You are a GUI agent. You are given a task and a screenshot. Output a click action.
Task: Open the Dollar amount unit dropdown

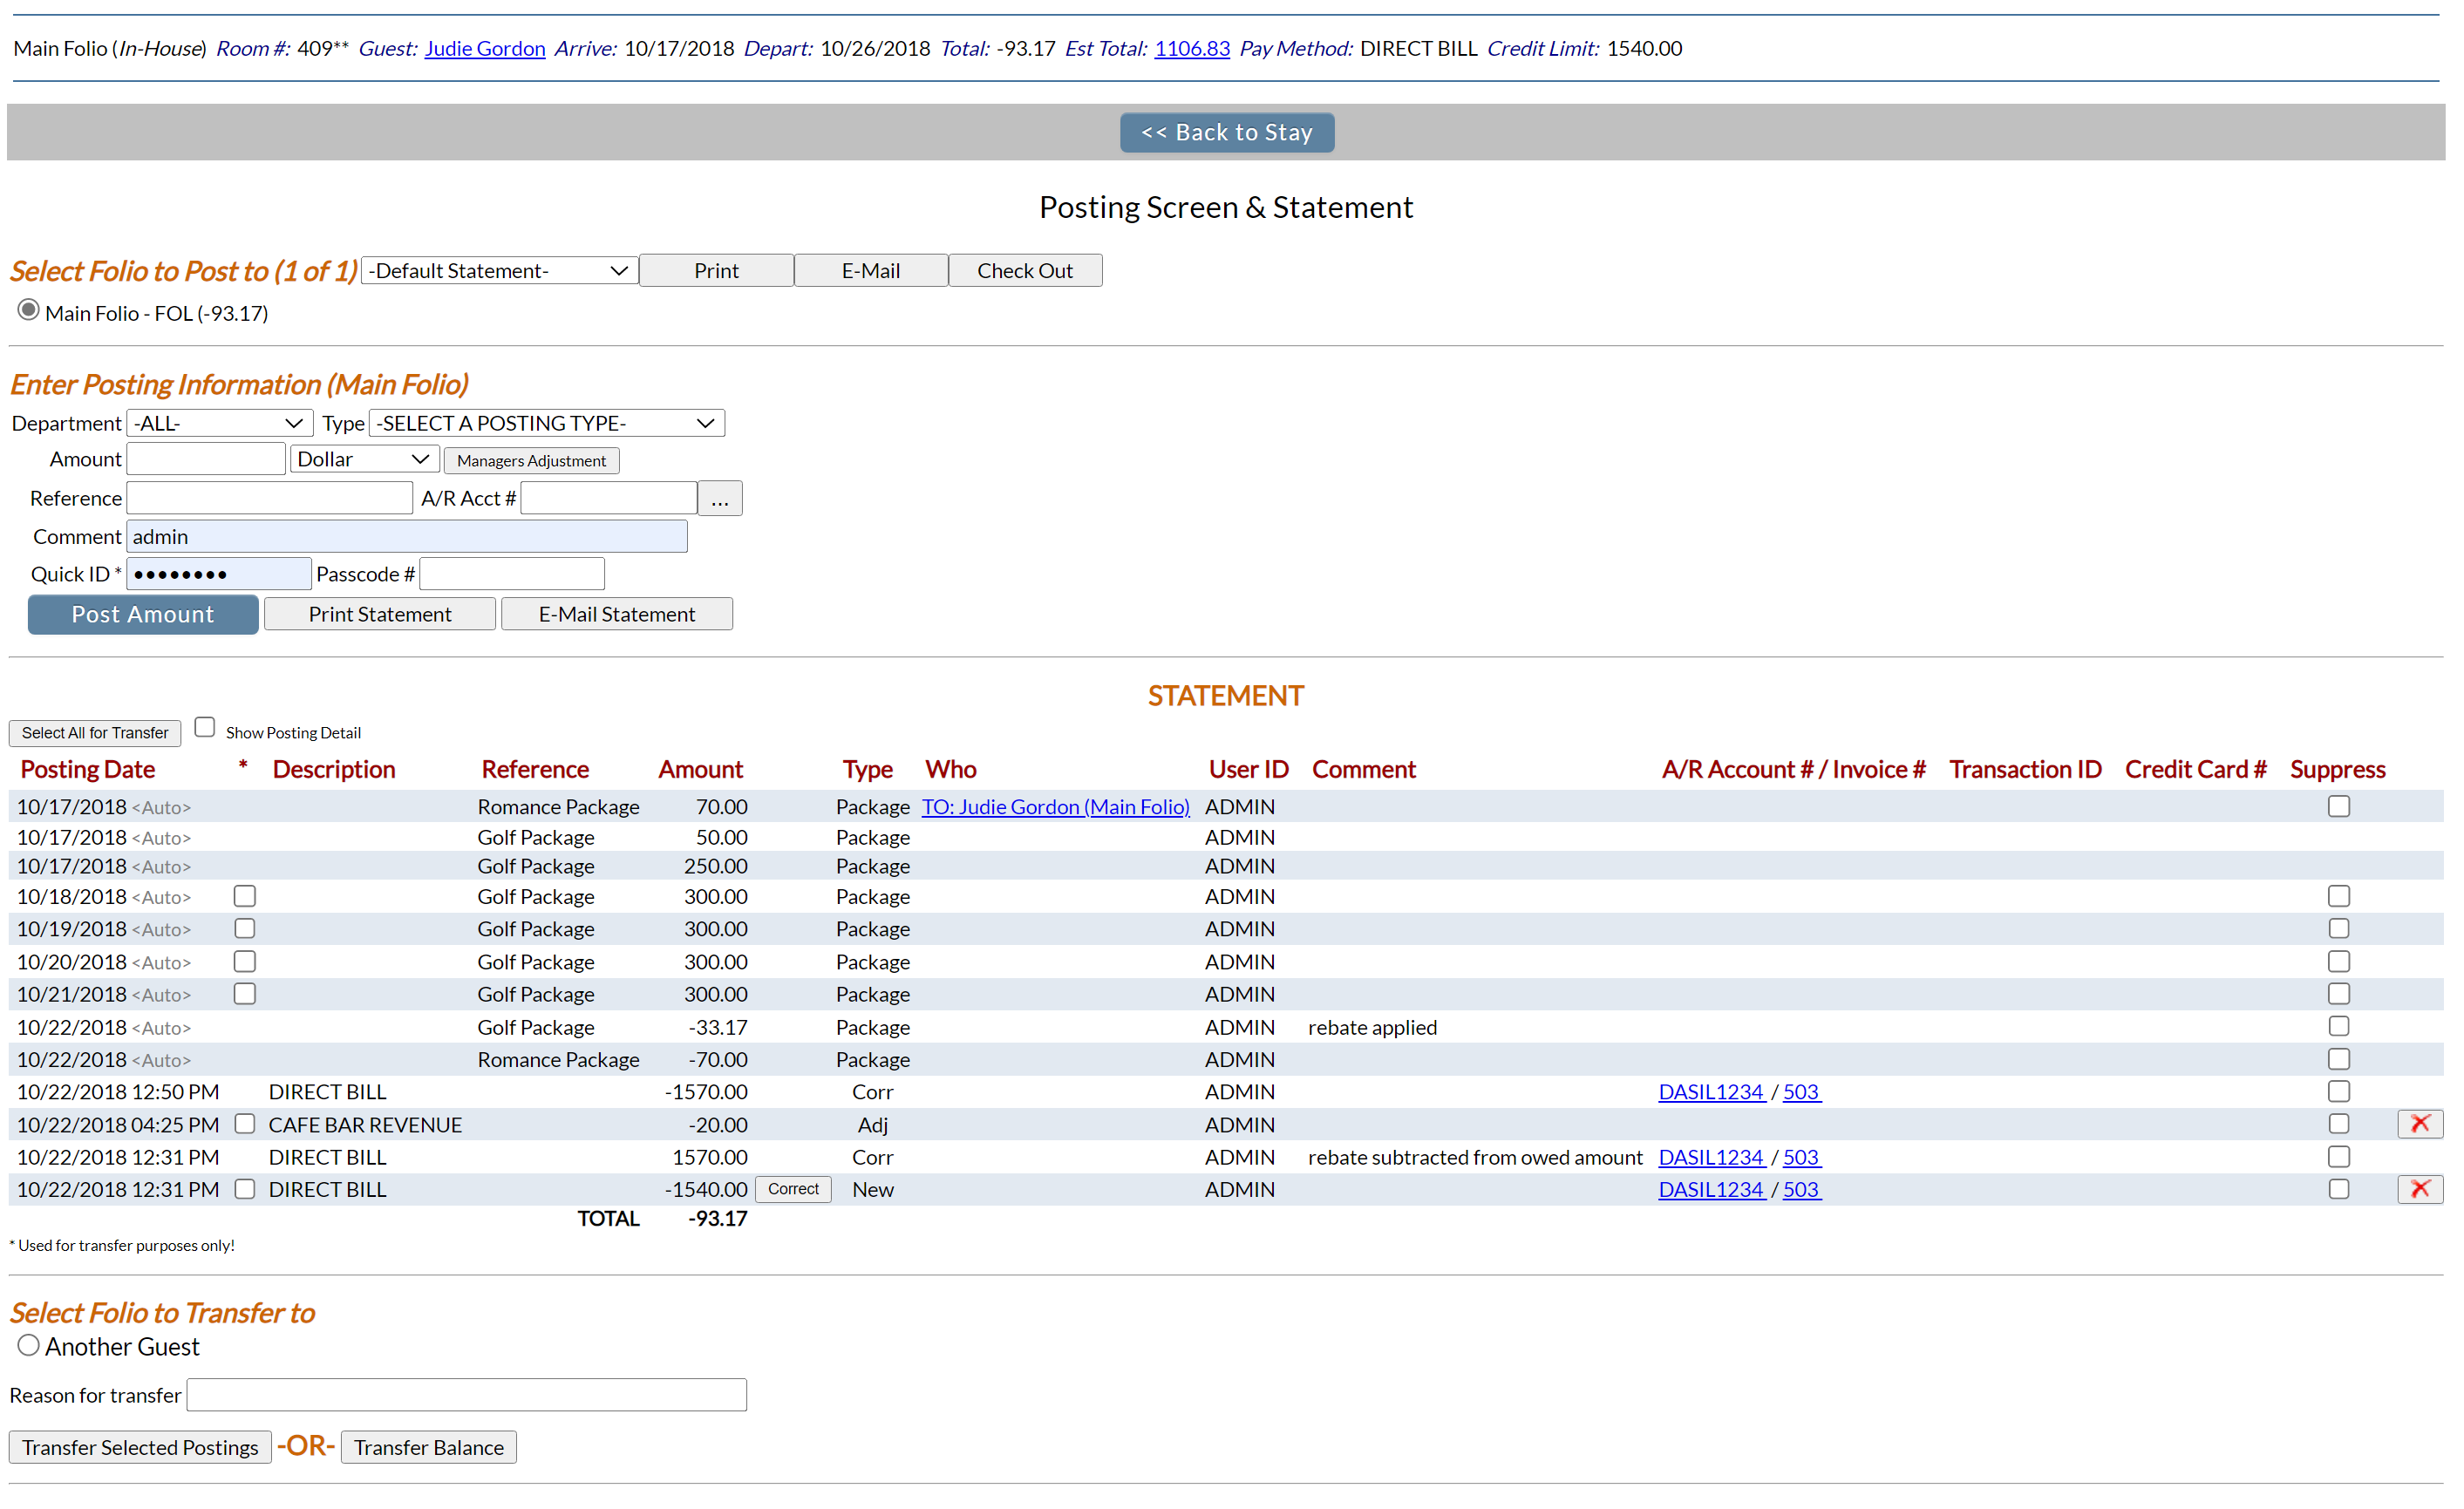[x=364, y=459]
